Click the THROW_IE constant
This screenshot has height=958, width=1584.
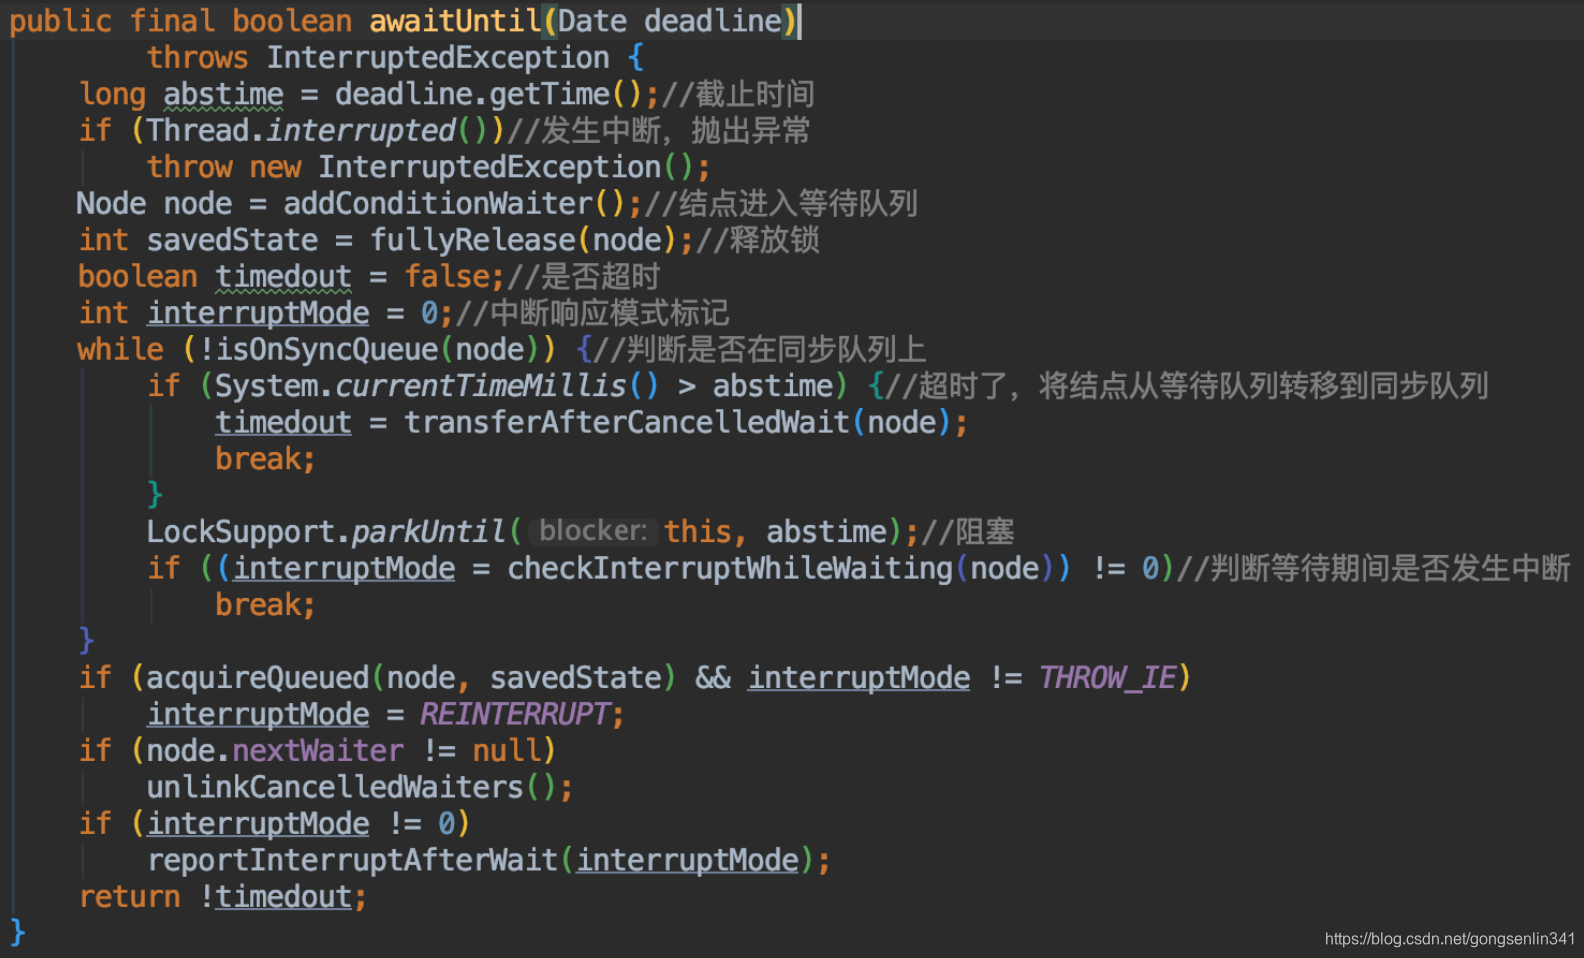[x=1108, y=678]
